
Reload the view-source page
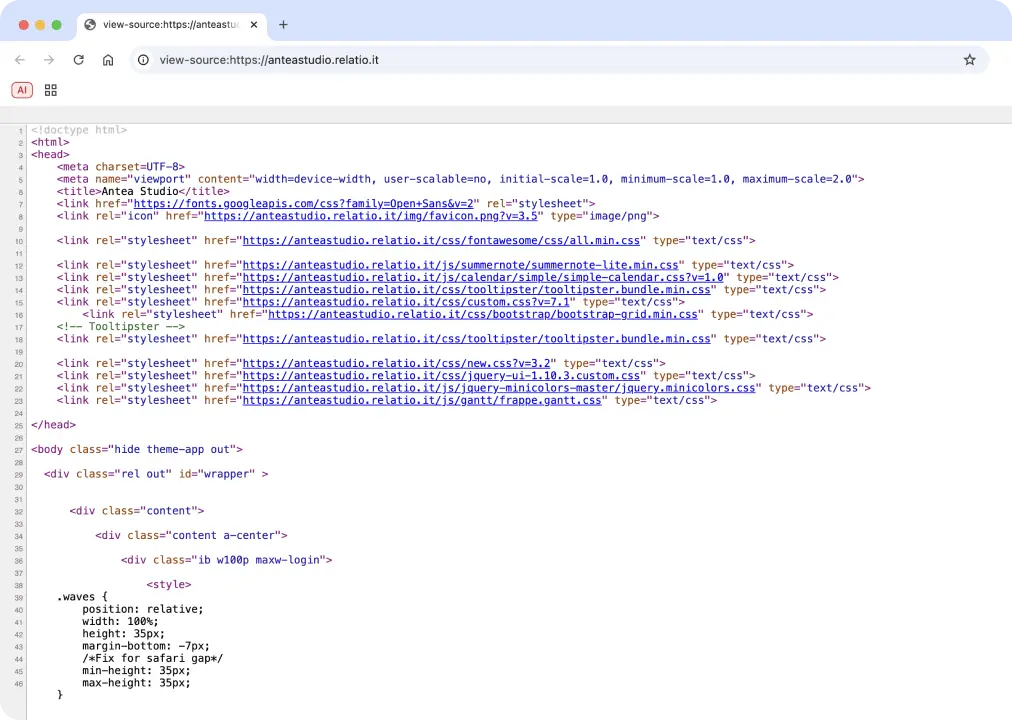point(79,60)
